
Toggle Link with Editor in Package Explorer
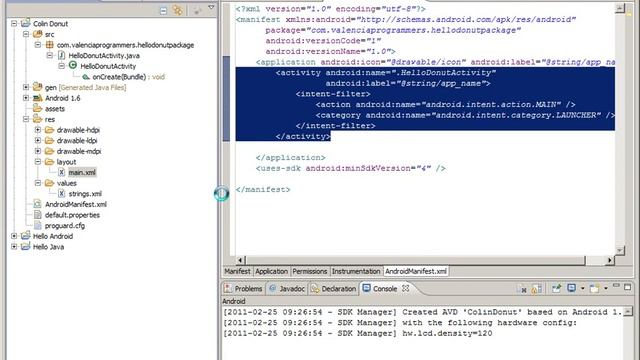(178, 10)
